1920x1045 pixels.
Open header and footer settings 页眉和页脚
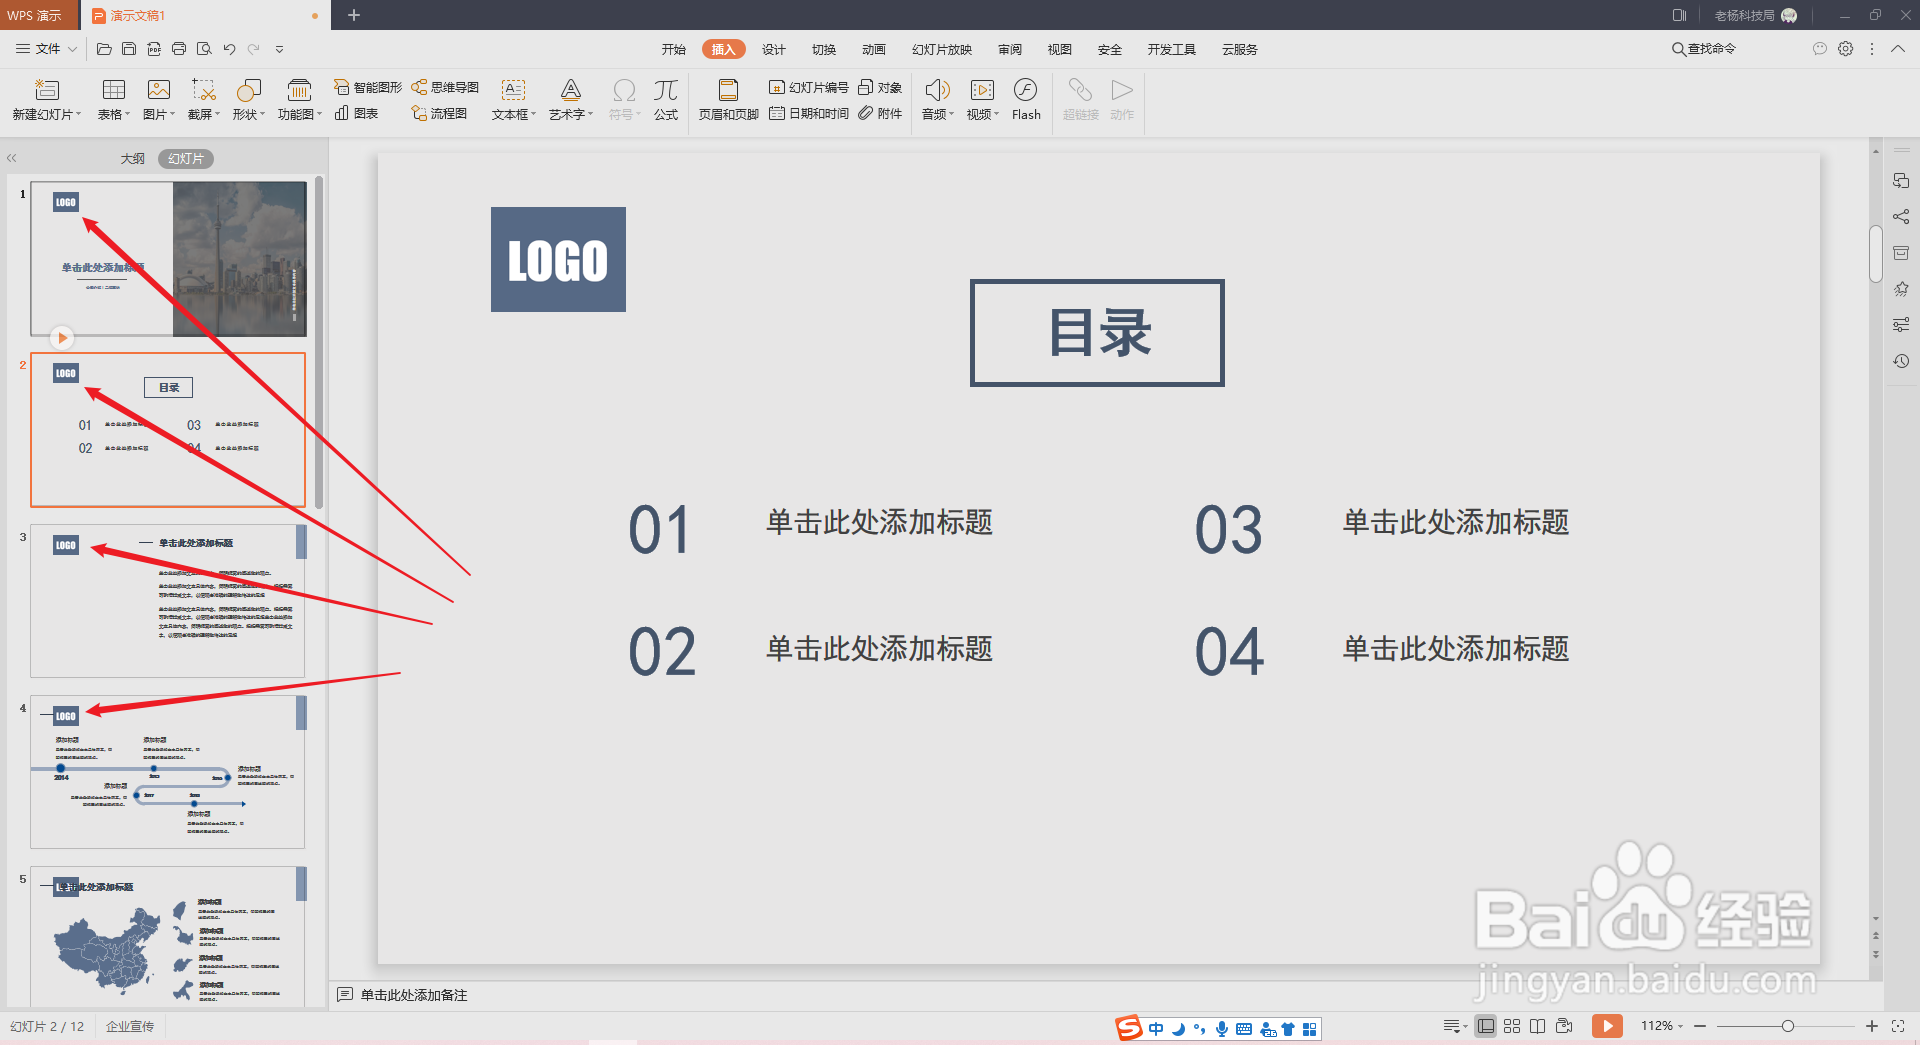click(728, 100)
